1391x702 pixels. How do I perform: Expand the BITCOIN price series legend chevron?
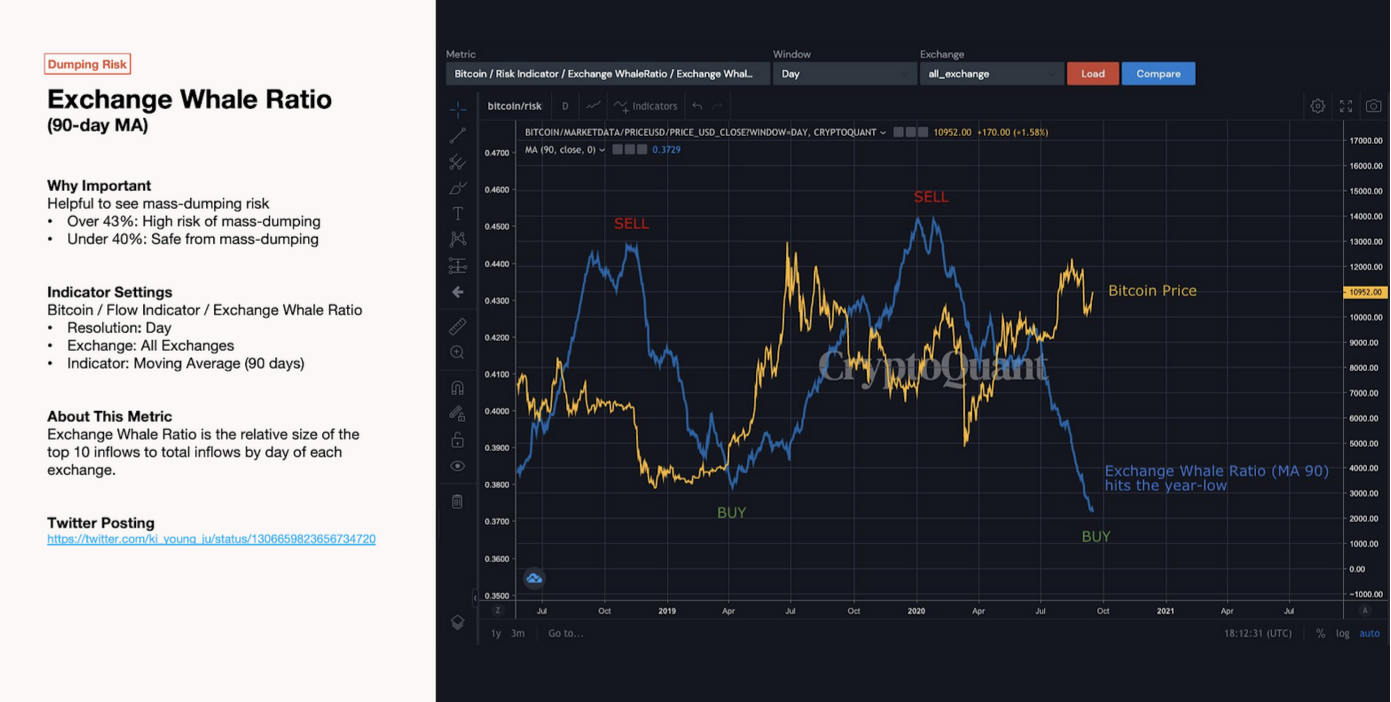click(x=883, y=132)
